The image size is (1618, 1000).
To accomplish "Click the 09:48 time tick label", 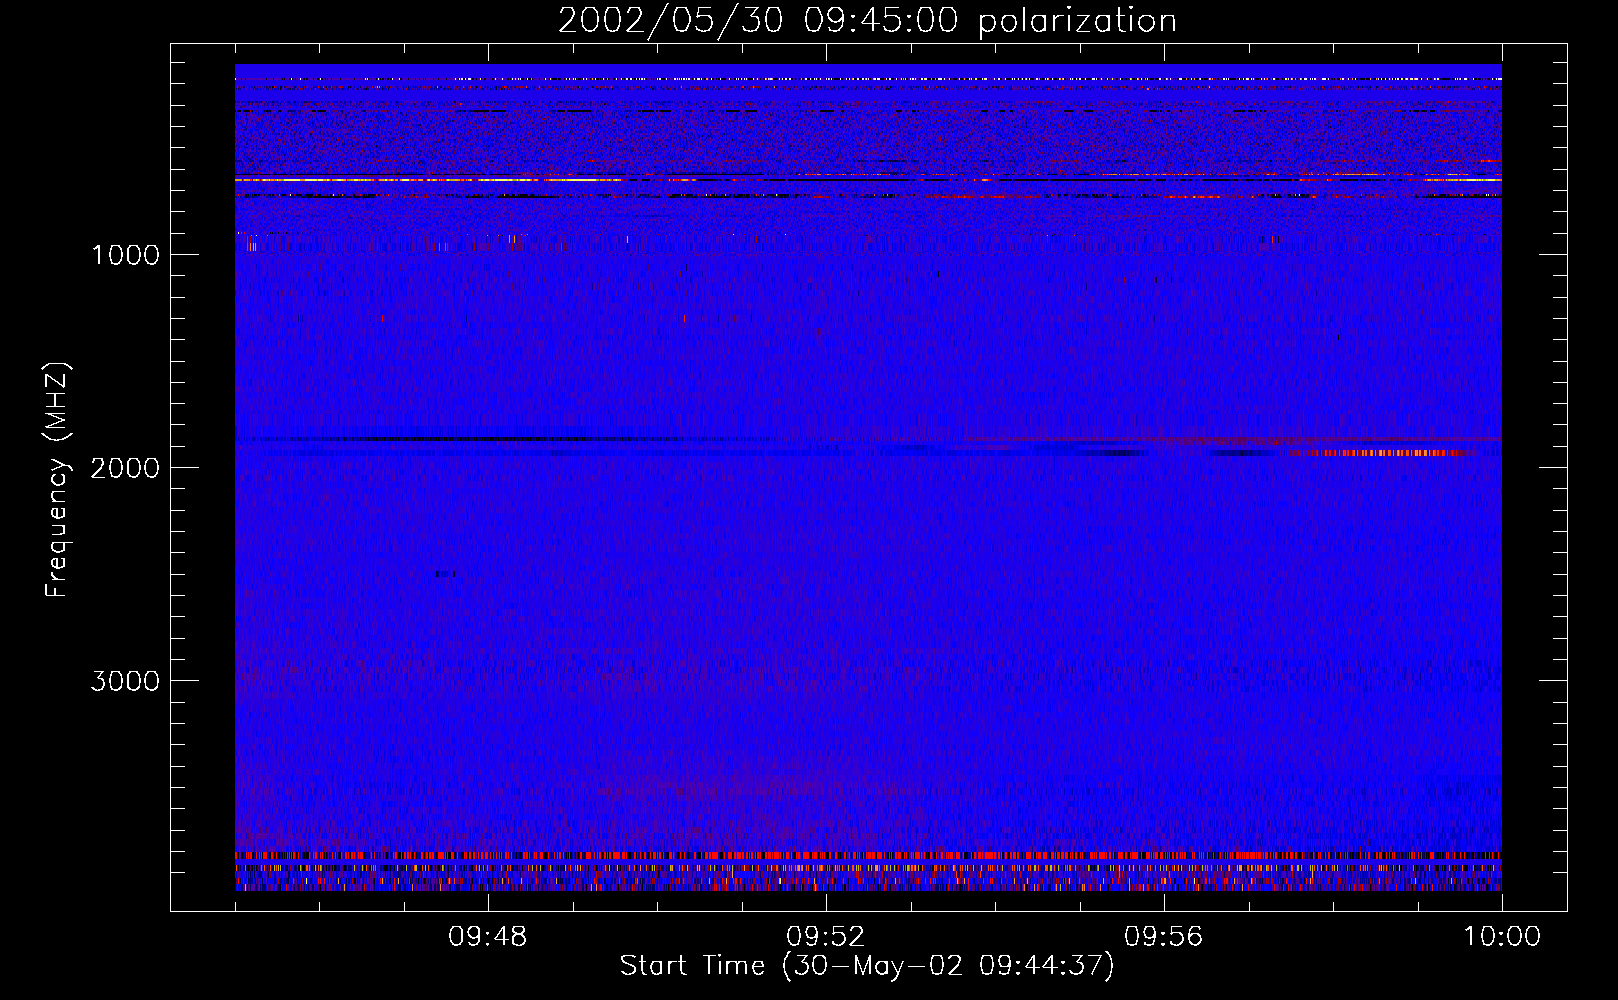I will [x=488, y=937].
